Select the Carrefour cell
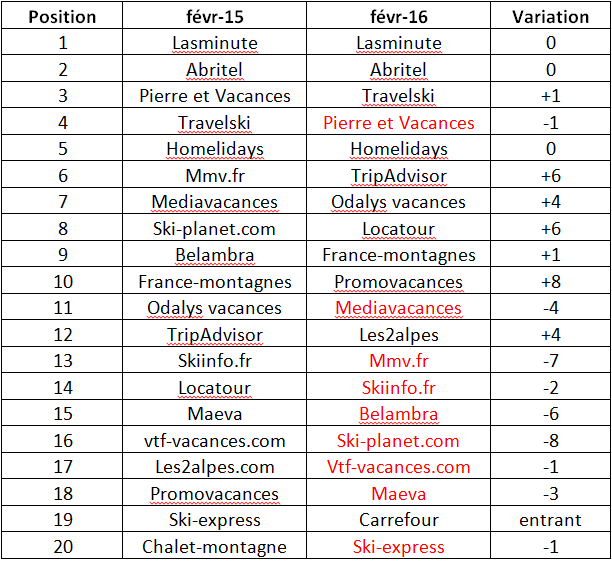612x561 pixels. pyautogui.click(x=399, y=519)
